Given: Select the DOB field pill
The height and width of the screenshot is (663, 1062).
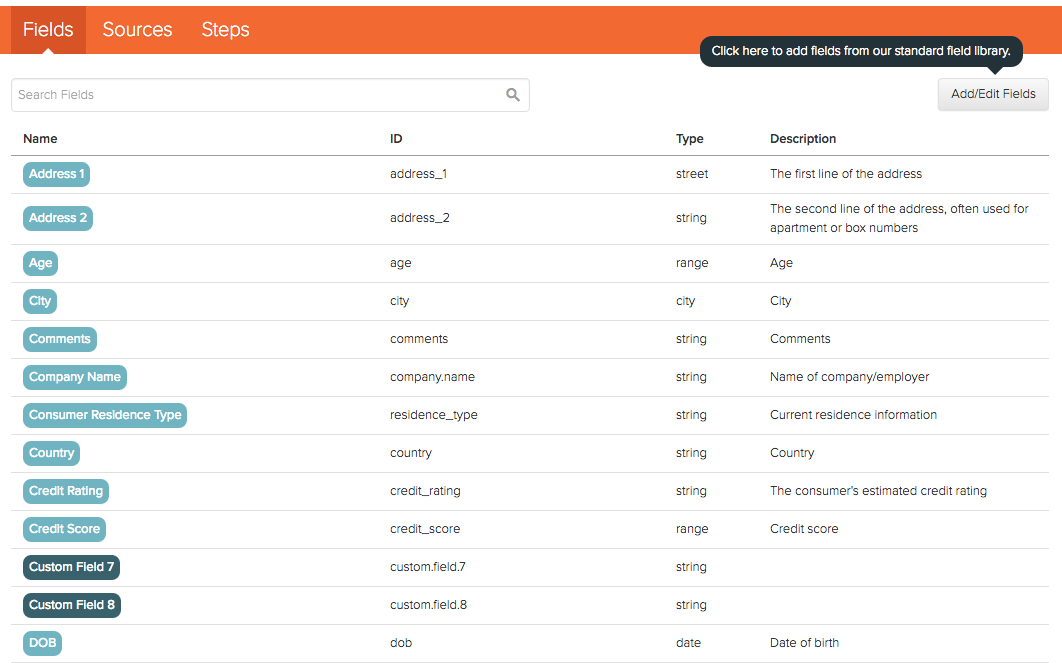Looking at the screenshot, I should coord(42,643).
